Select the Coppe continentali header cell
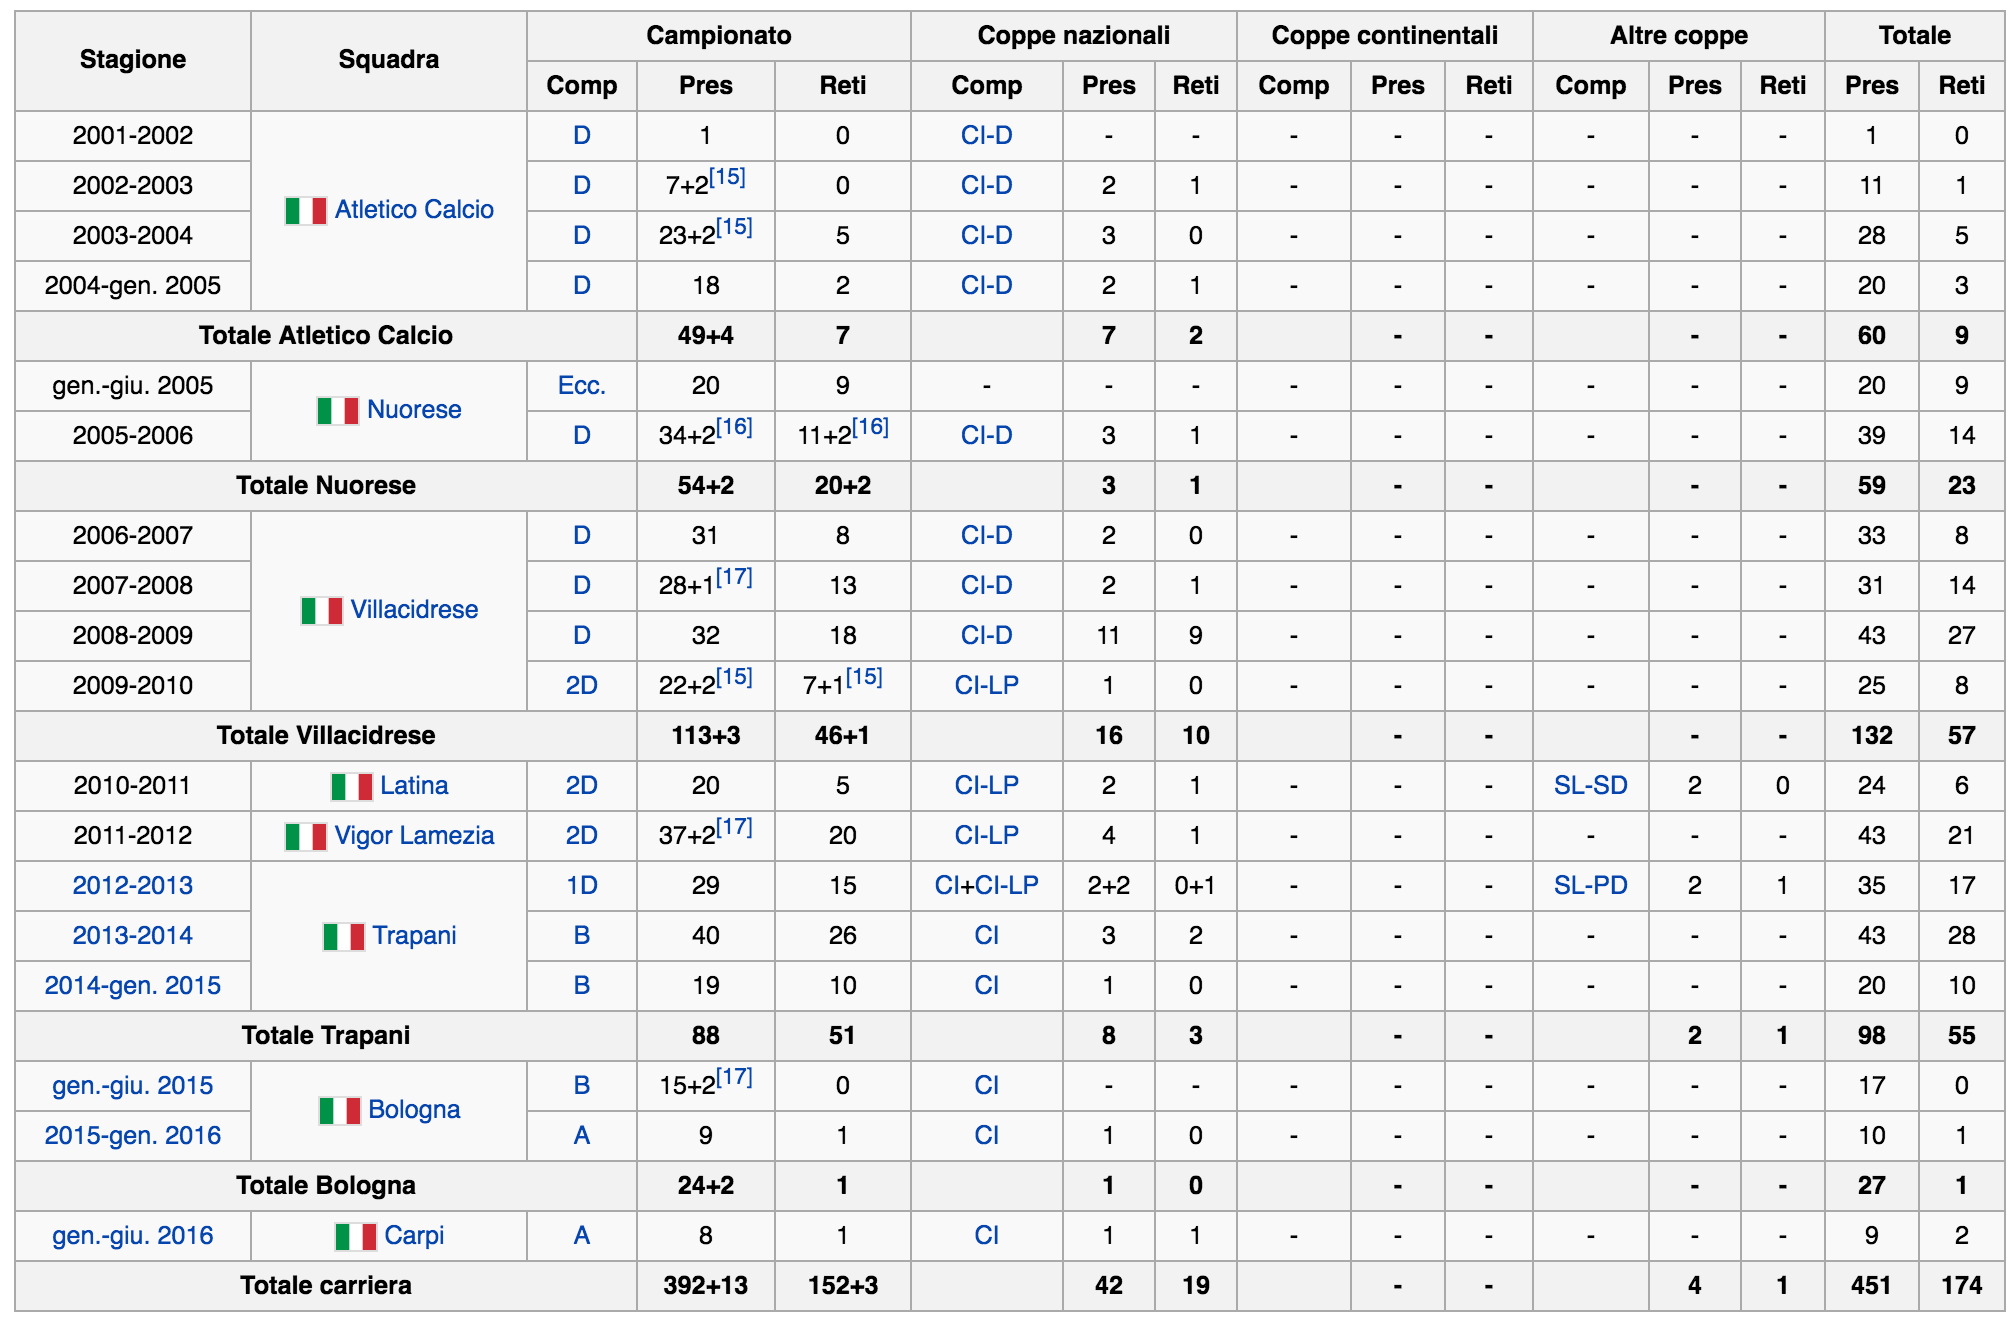The image size is (2016, 1324). [x=1385, y=36]
